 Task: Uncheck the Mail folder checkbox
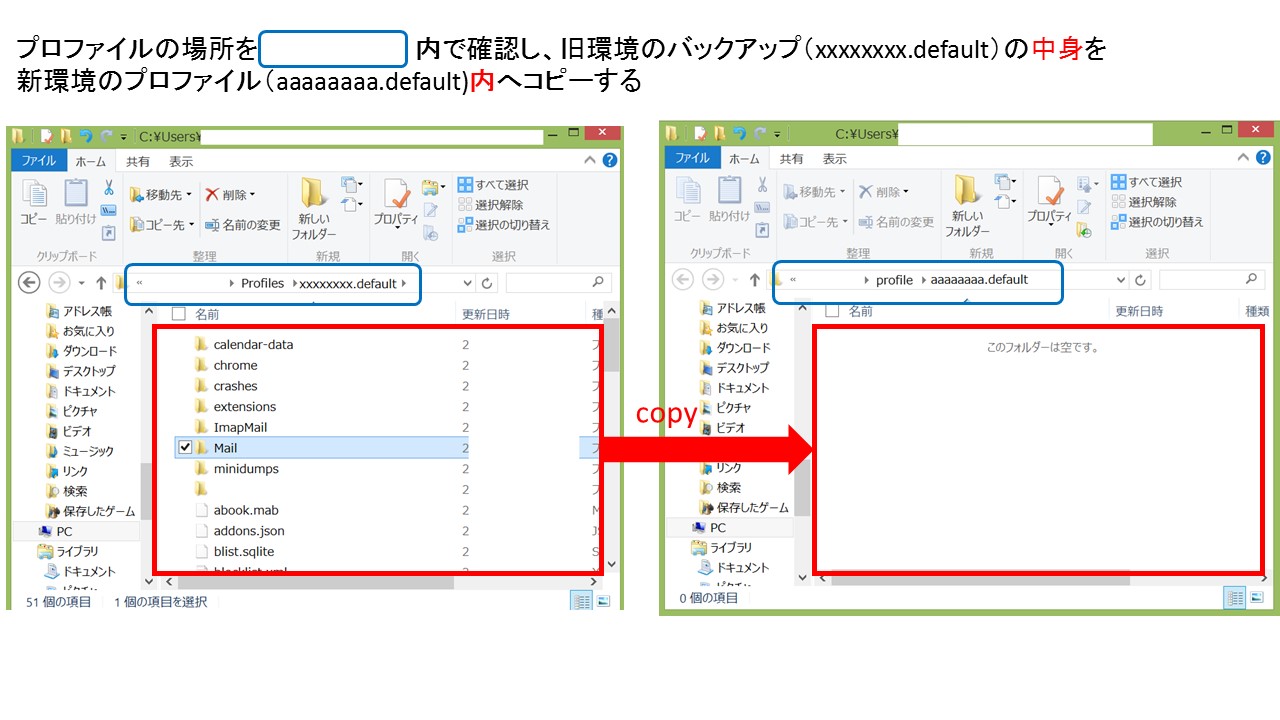(x=184, y=448)
